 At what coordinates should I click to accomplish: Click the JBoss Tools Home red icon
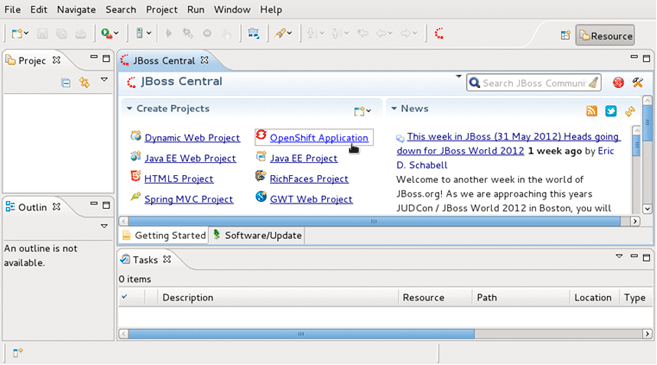coord(618,83)
